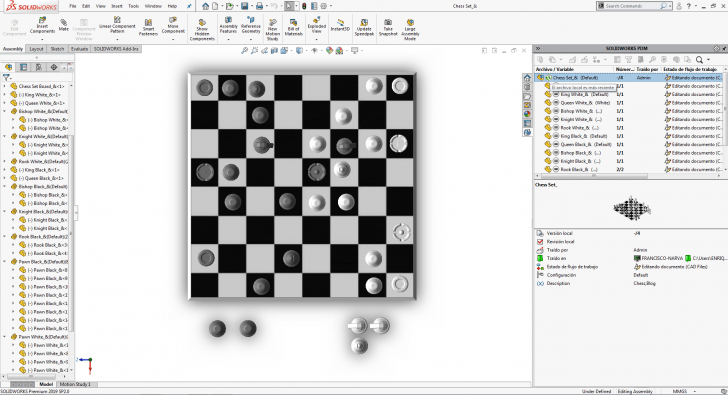Open Reference Geometry tool
Image resolution: width=728 pixels, height=395 pixels.
(251, 25)
